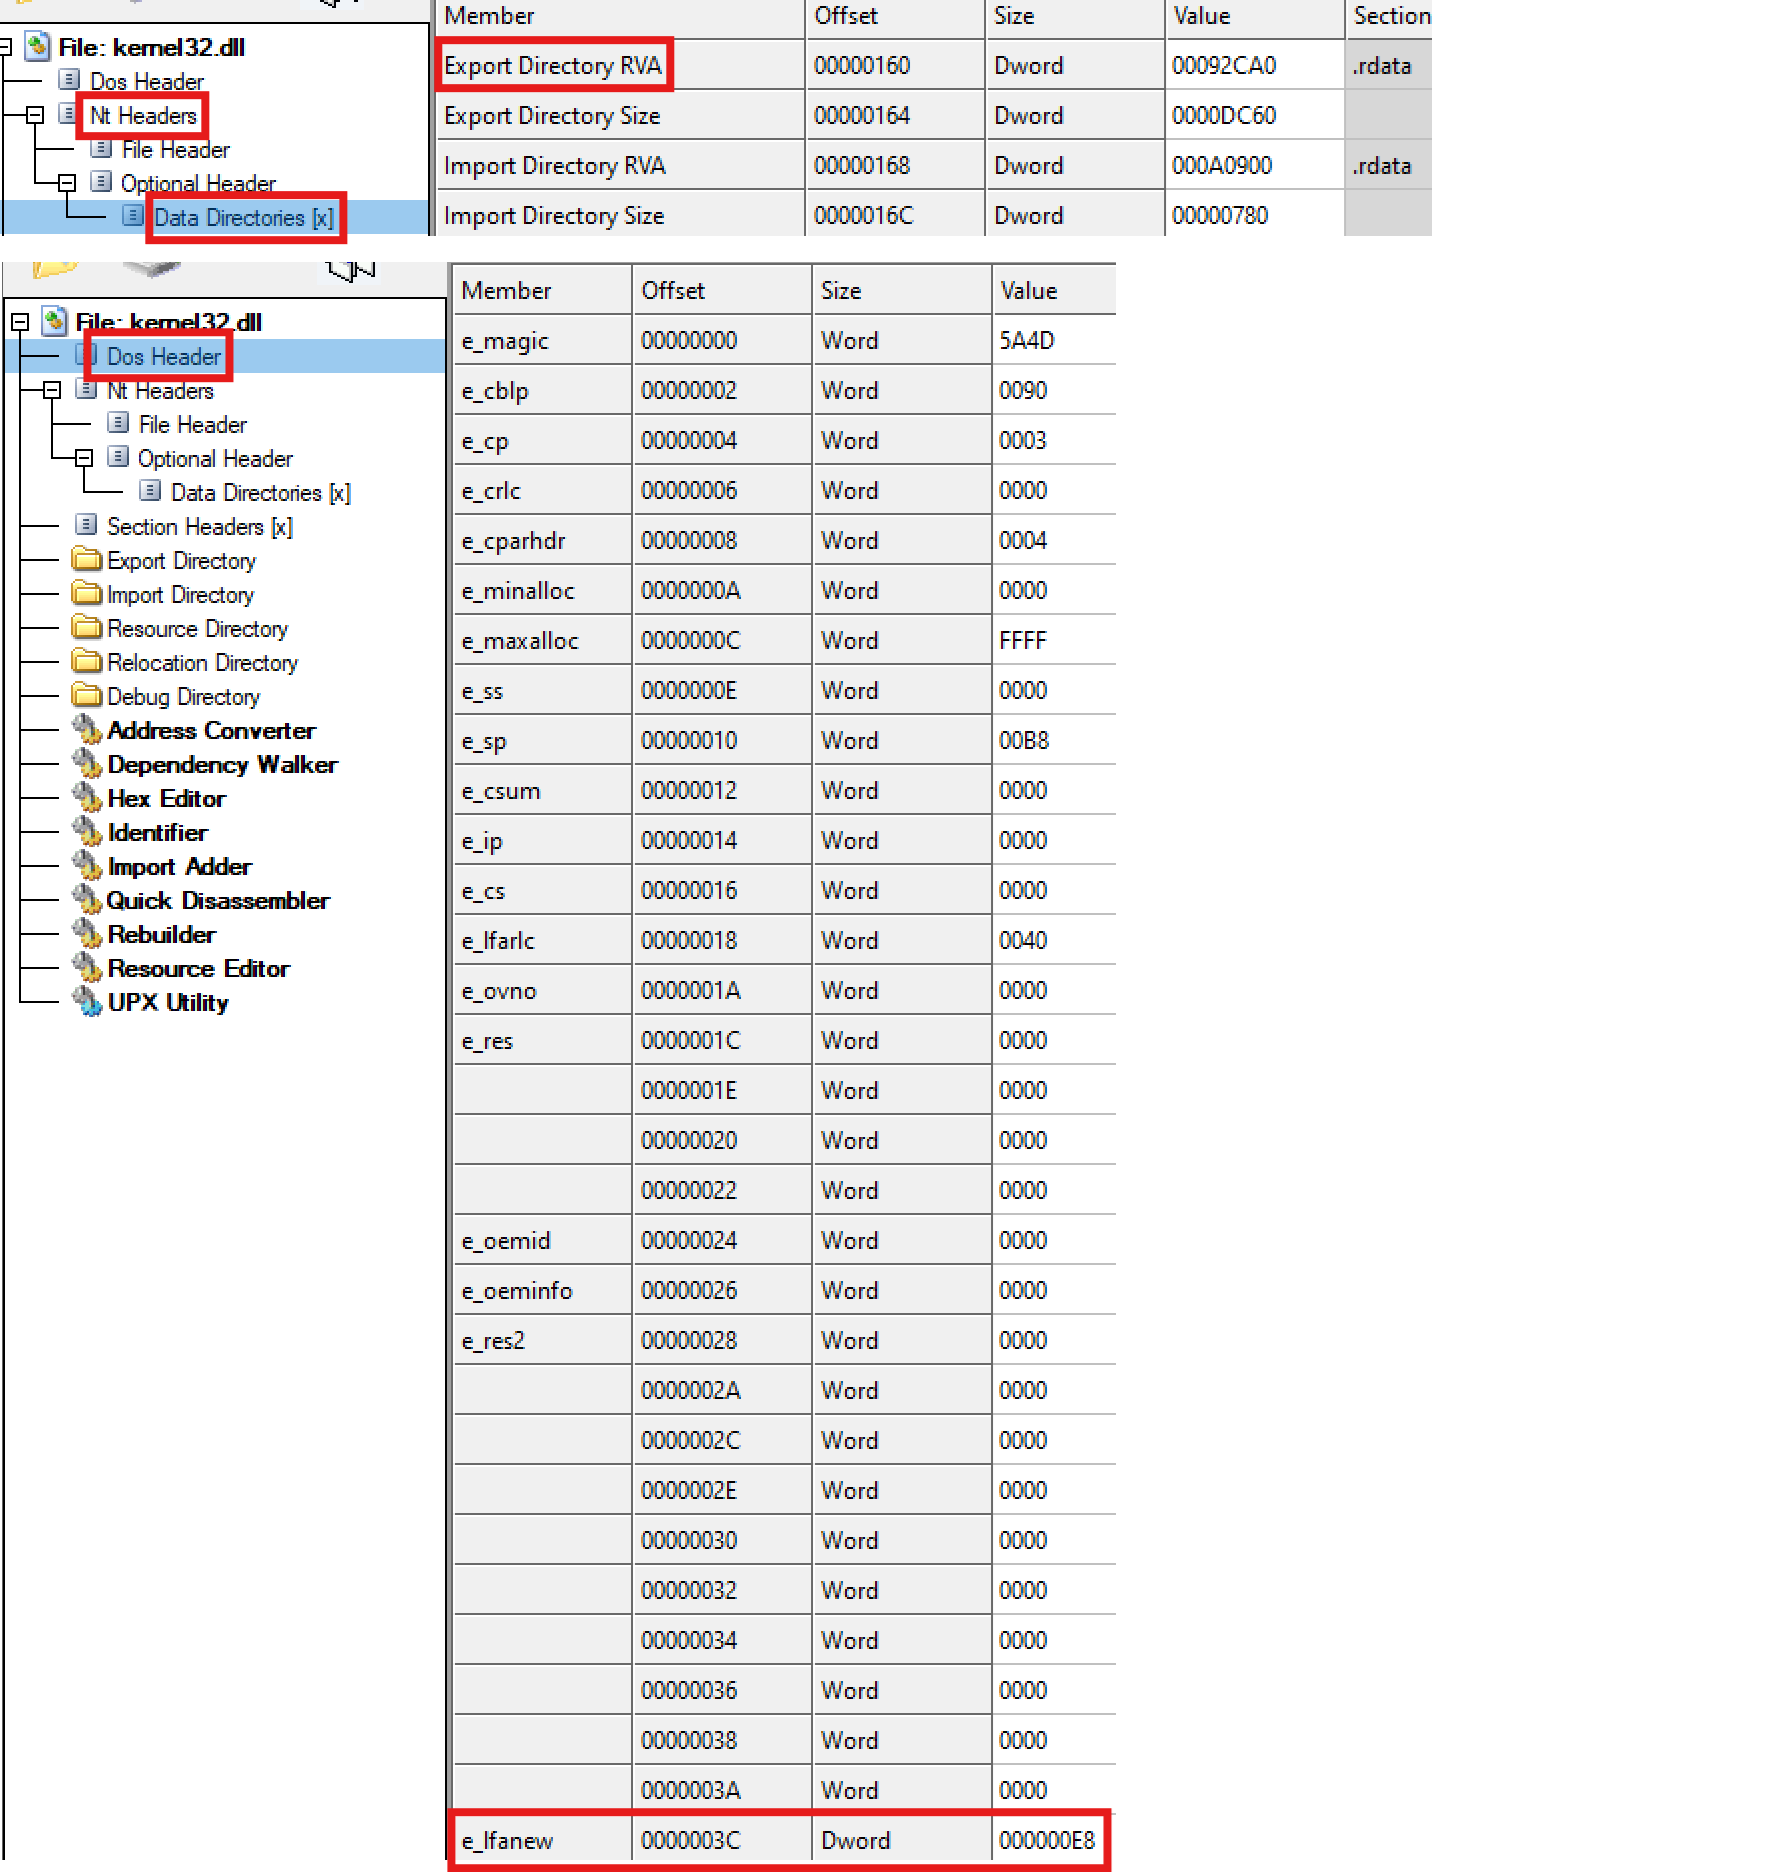Open the Import Directory folder icon

point(87,593)
